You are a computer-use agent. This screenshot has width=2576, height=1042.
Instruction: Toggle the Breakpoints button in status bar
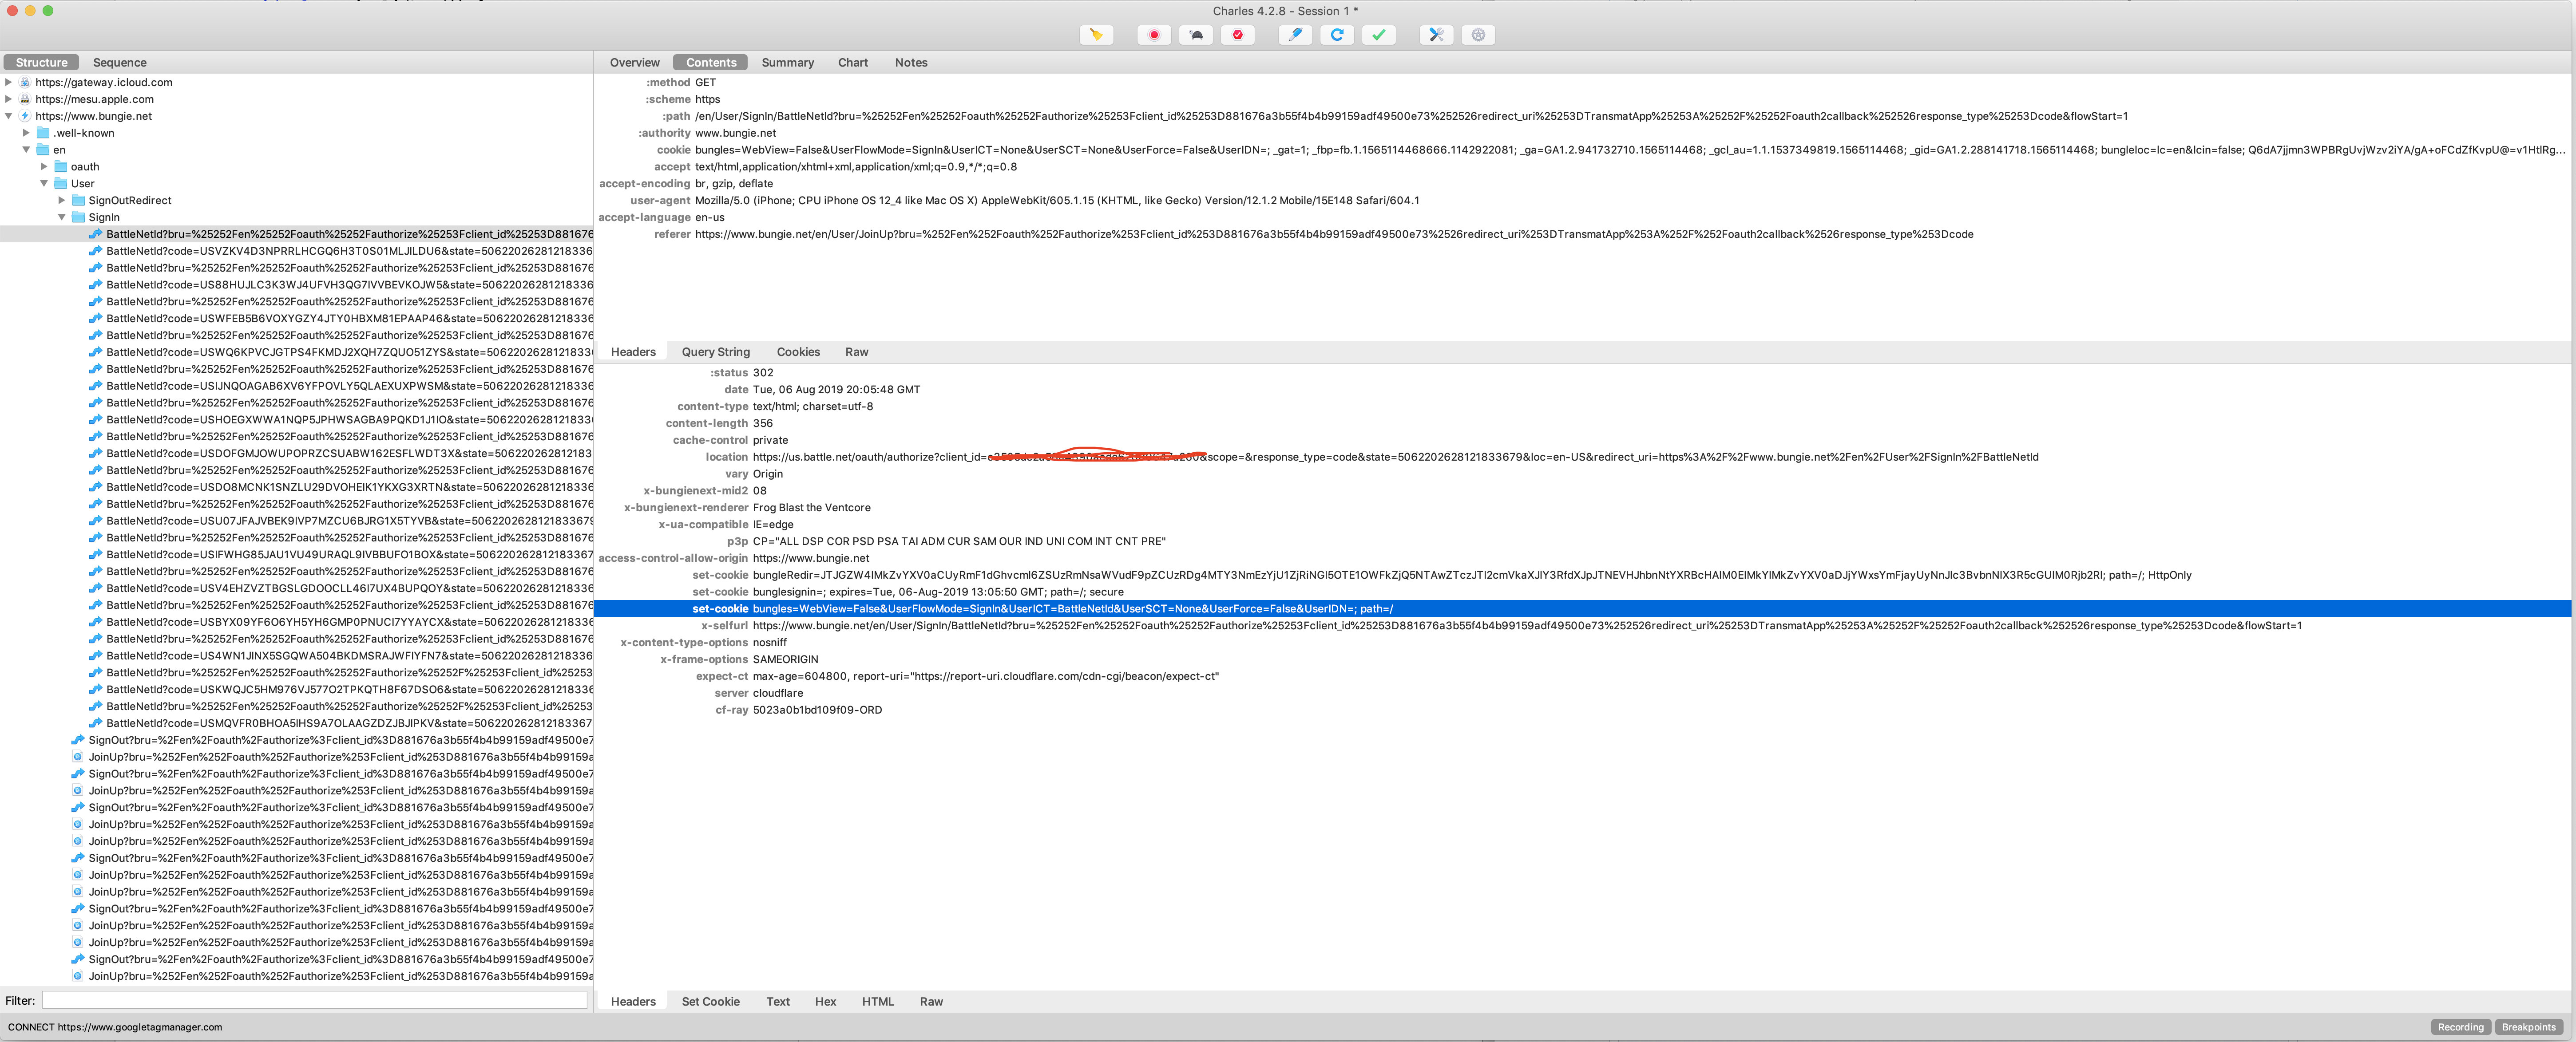point(2528,1027)
